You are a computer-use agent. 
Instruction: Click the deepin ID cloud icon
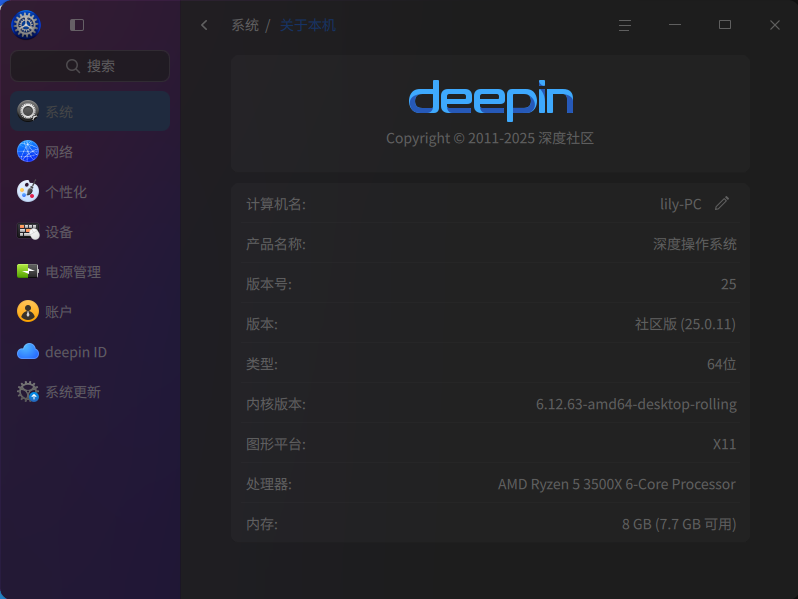coord(28,351)
